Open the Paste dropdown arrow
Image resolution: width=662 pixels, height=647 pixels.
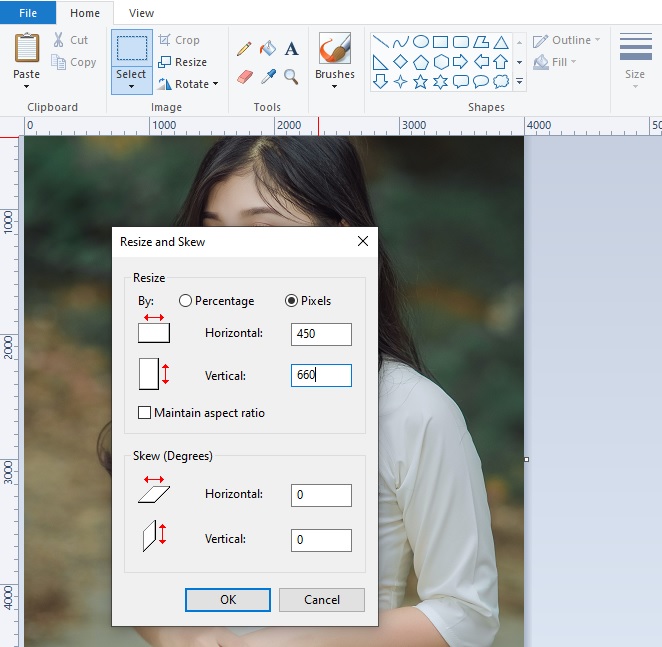pyautogui.click(x=27, y=87)
